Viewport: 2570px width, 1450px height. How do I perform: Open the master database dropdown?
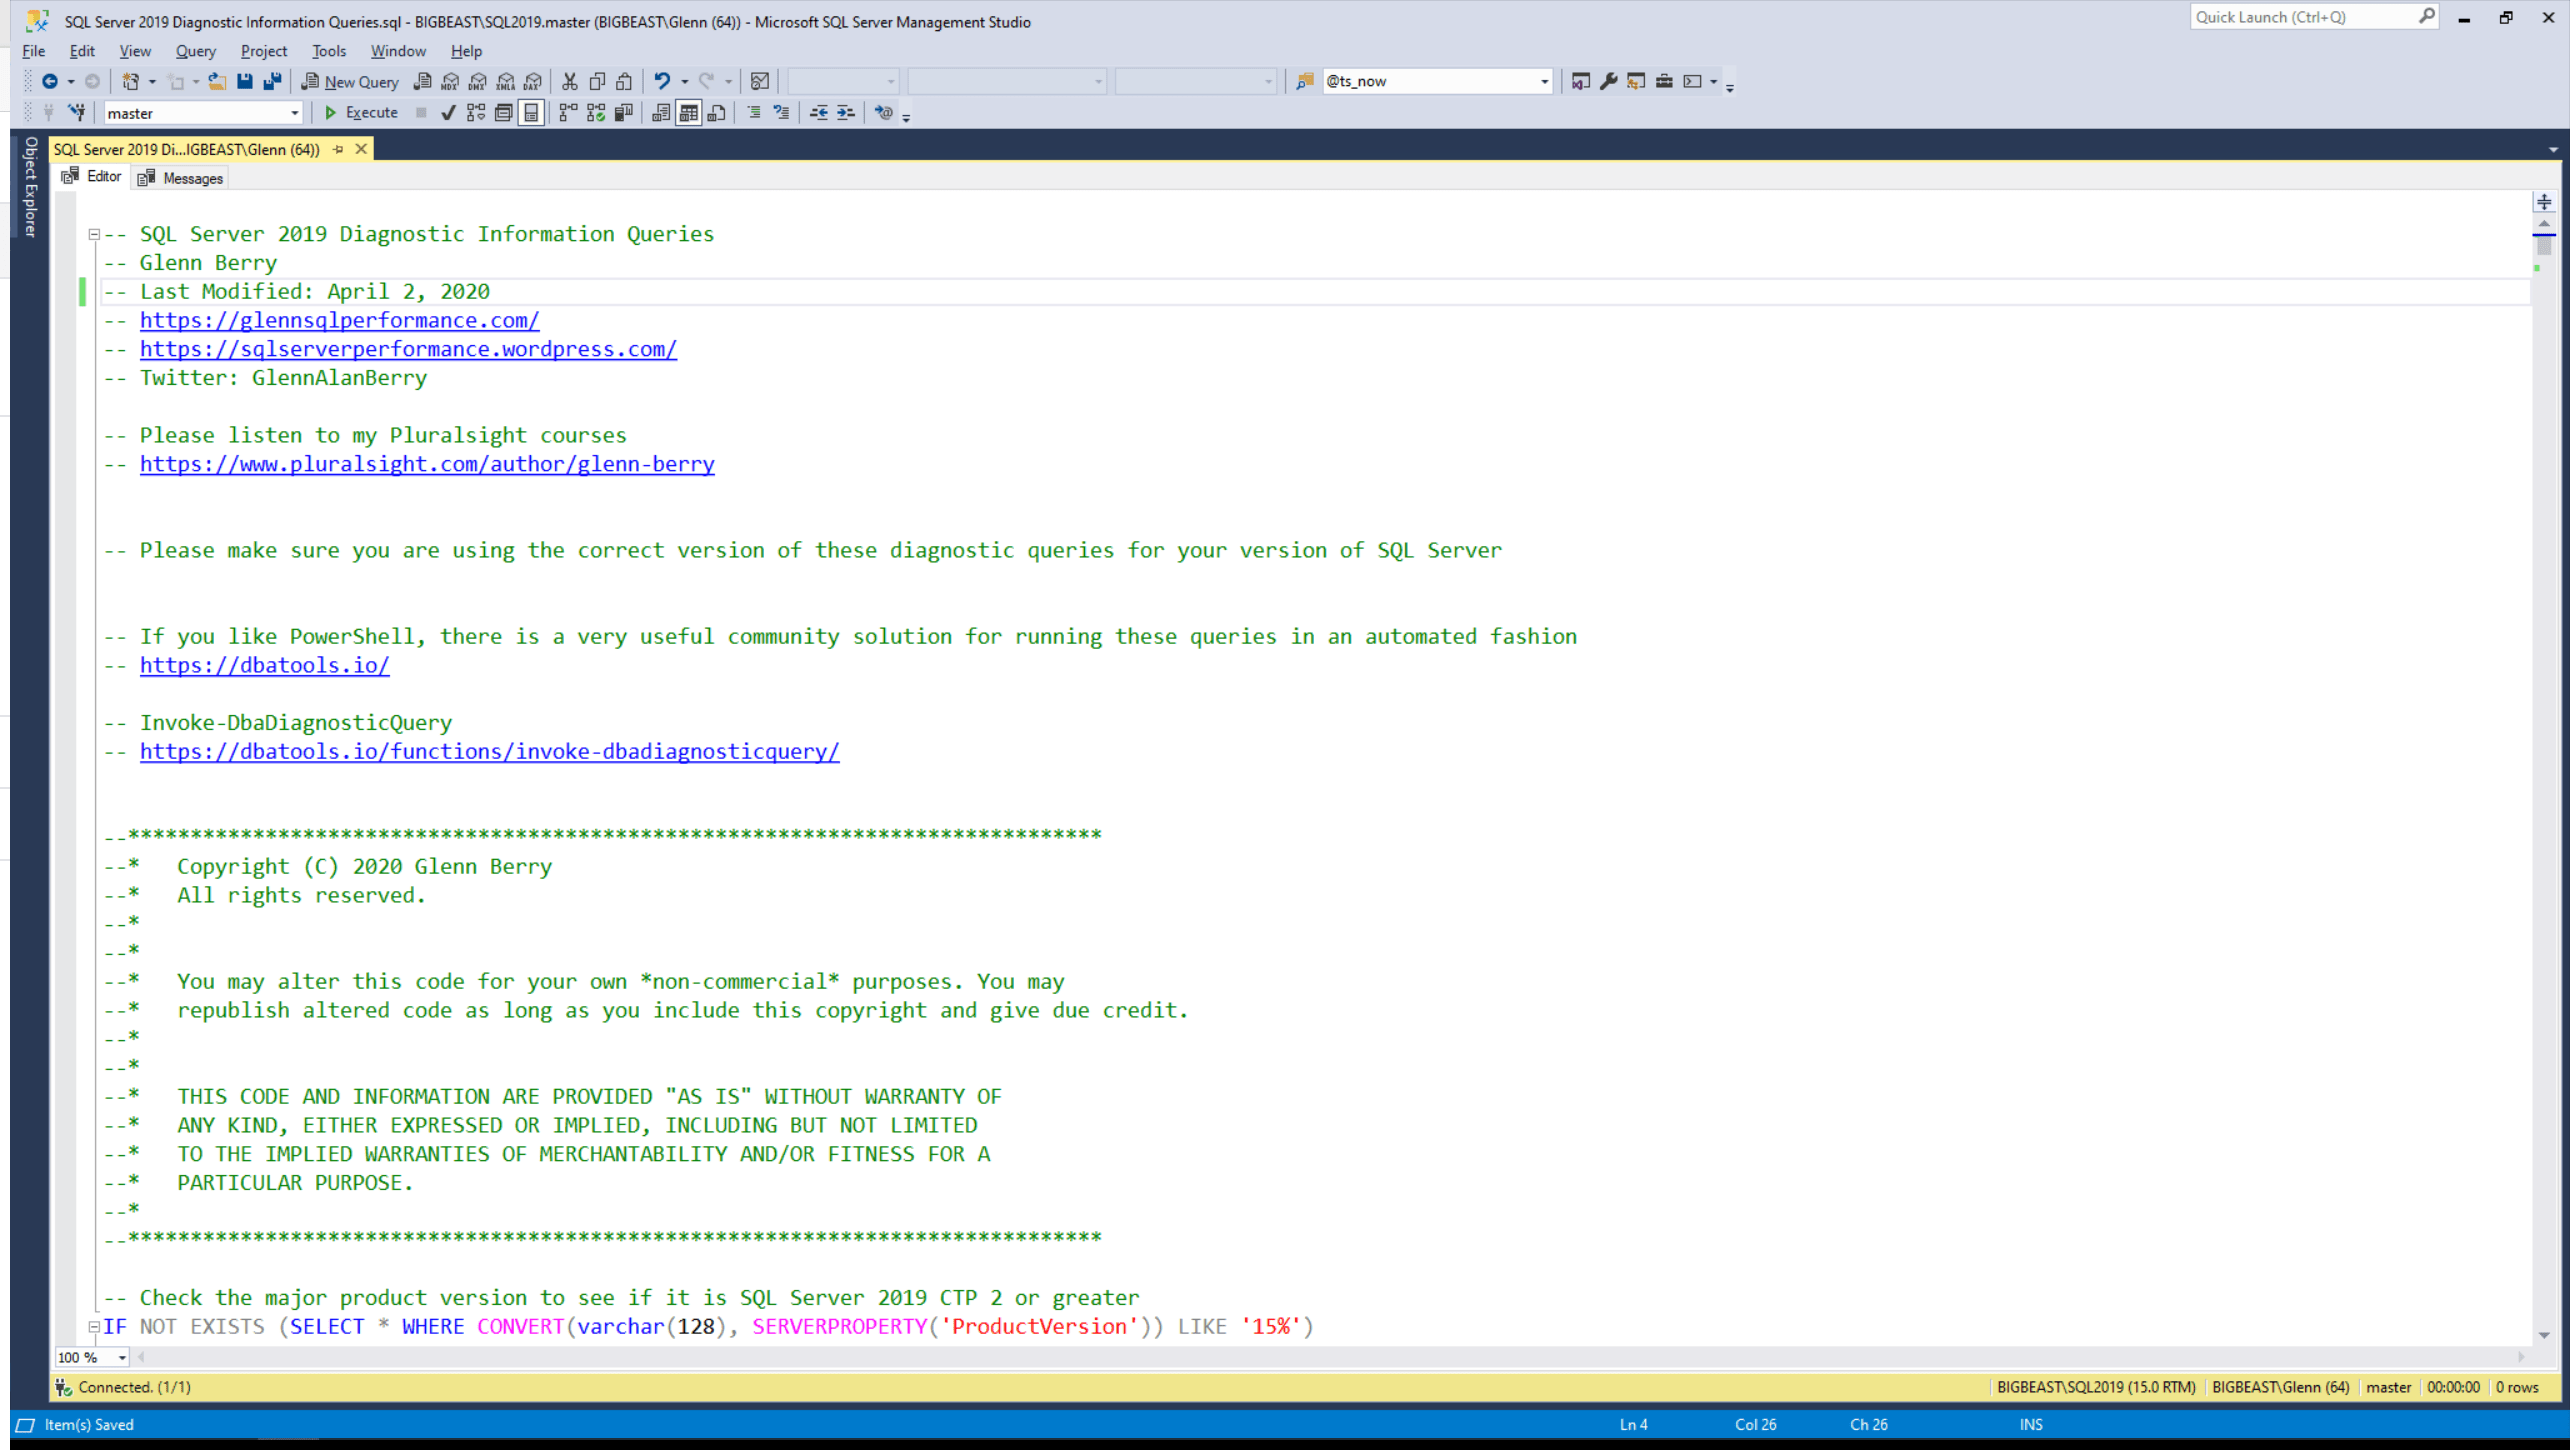[x=294, y=114]
